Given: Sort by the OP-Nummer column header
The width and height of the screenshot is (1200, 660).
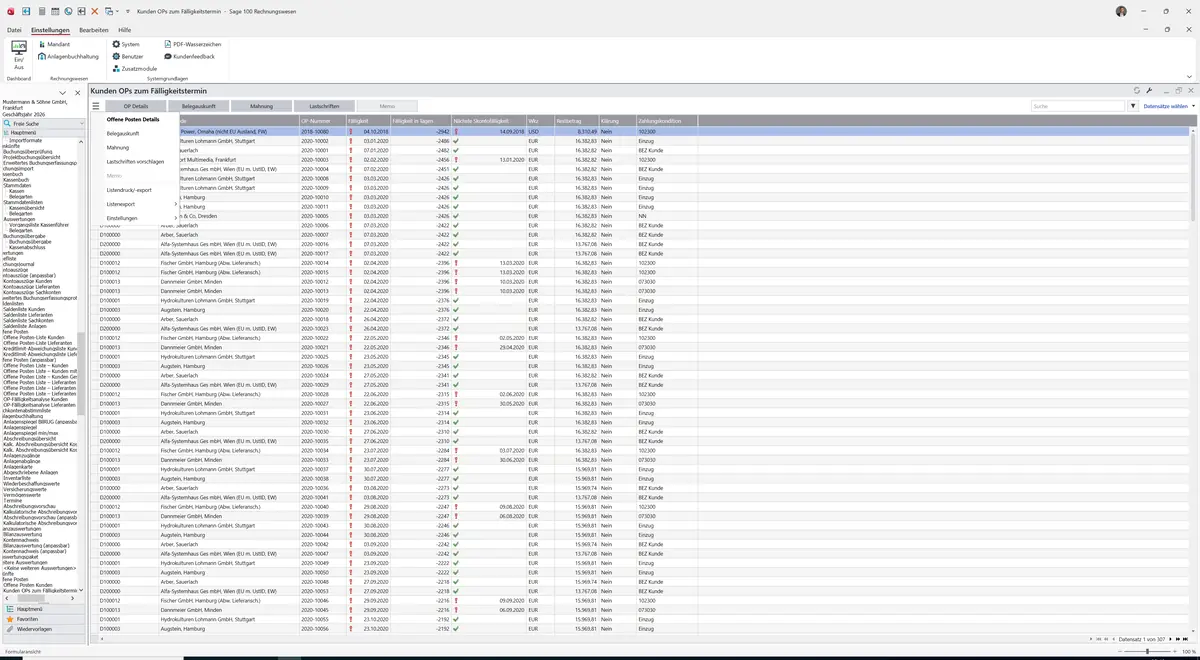Looking at the screenshot, I should click(323, 121).
